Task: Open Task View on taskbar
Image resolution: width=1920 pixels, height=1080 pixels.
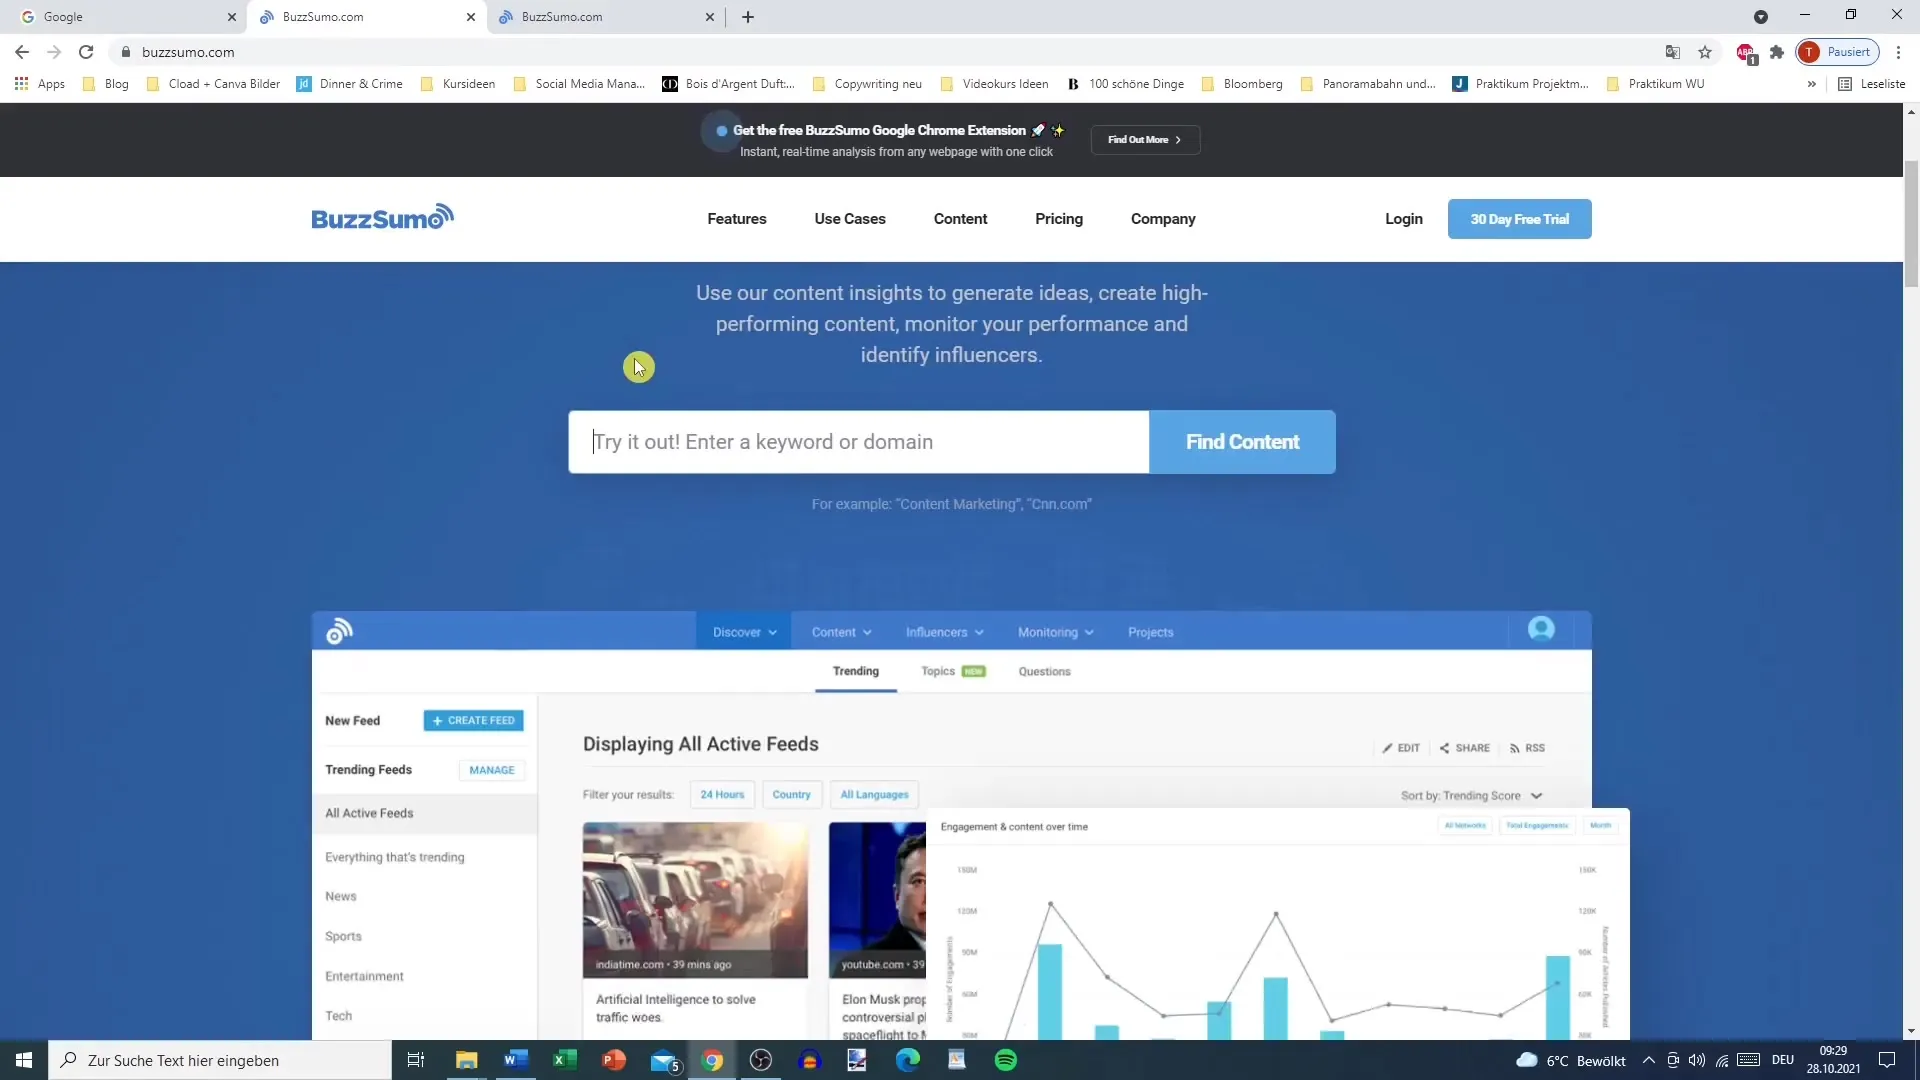Action: point(416,1060)
